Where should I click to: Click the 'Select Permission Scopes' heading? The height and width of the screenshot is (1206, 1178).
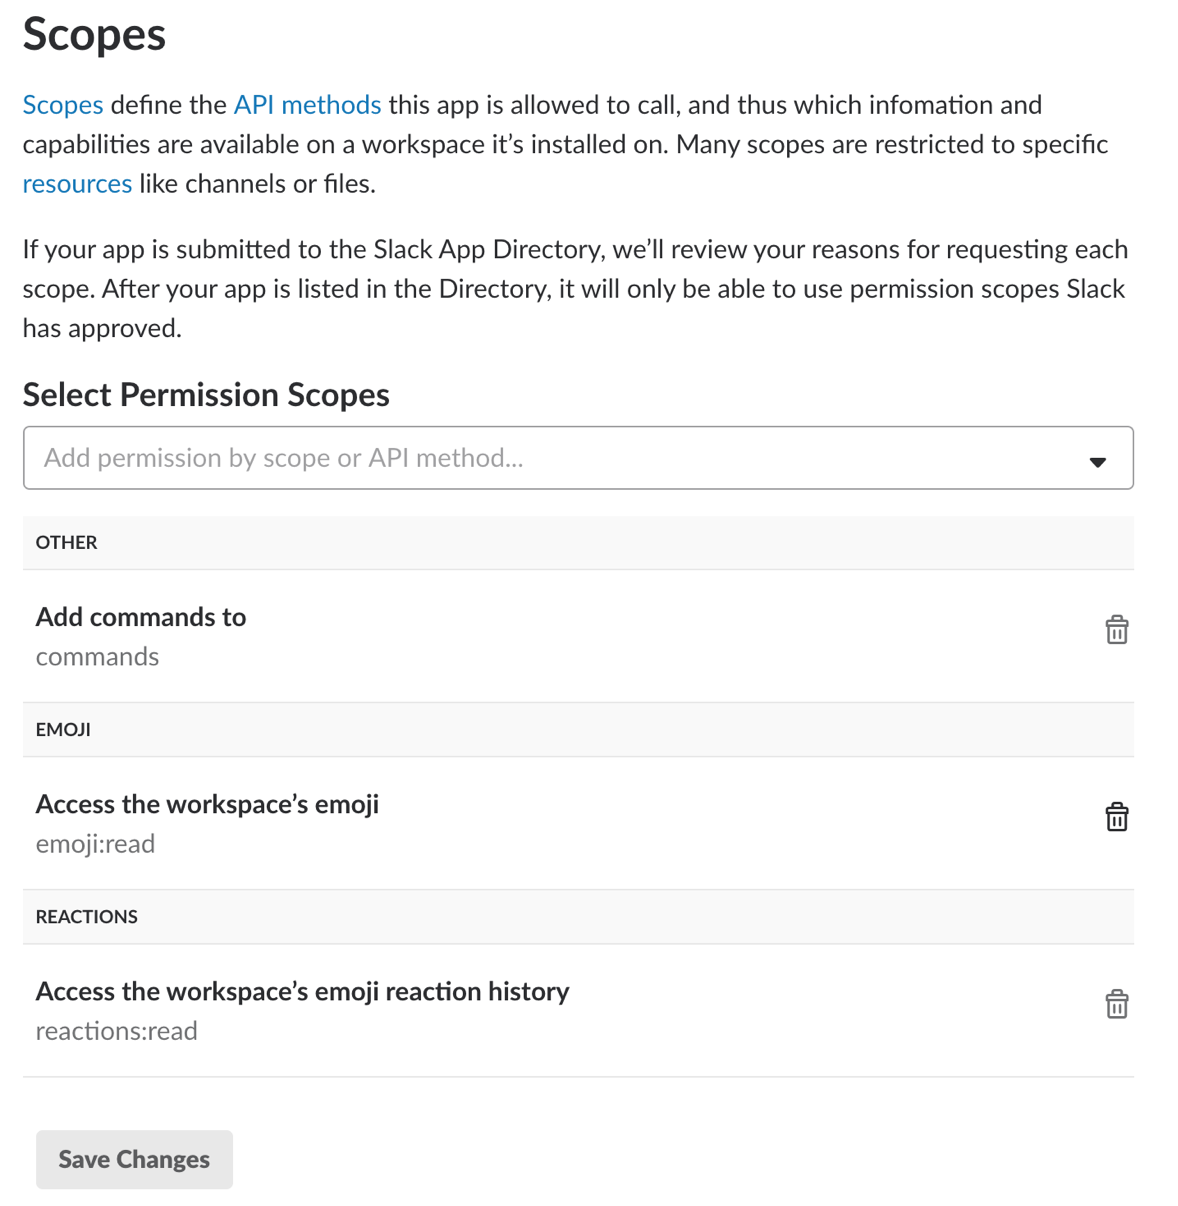pos(206,395)
